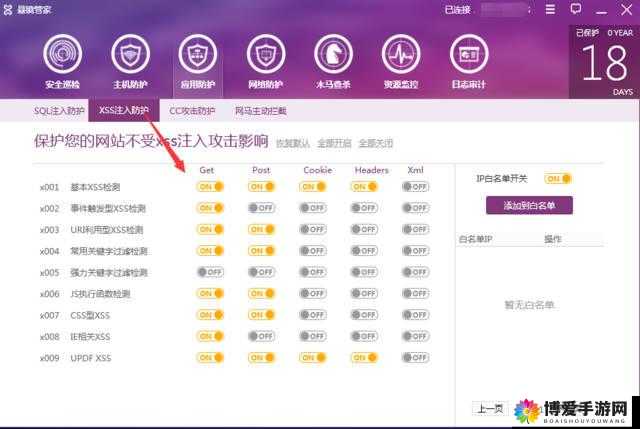Viewport: 640px width, 429px height.
Task: Enable x004 Headers switch
Action: click(x=364, y=251)
